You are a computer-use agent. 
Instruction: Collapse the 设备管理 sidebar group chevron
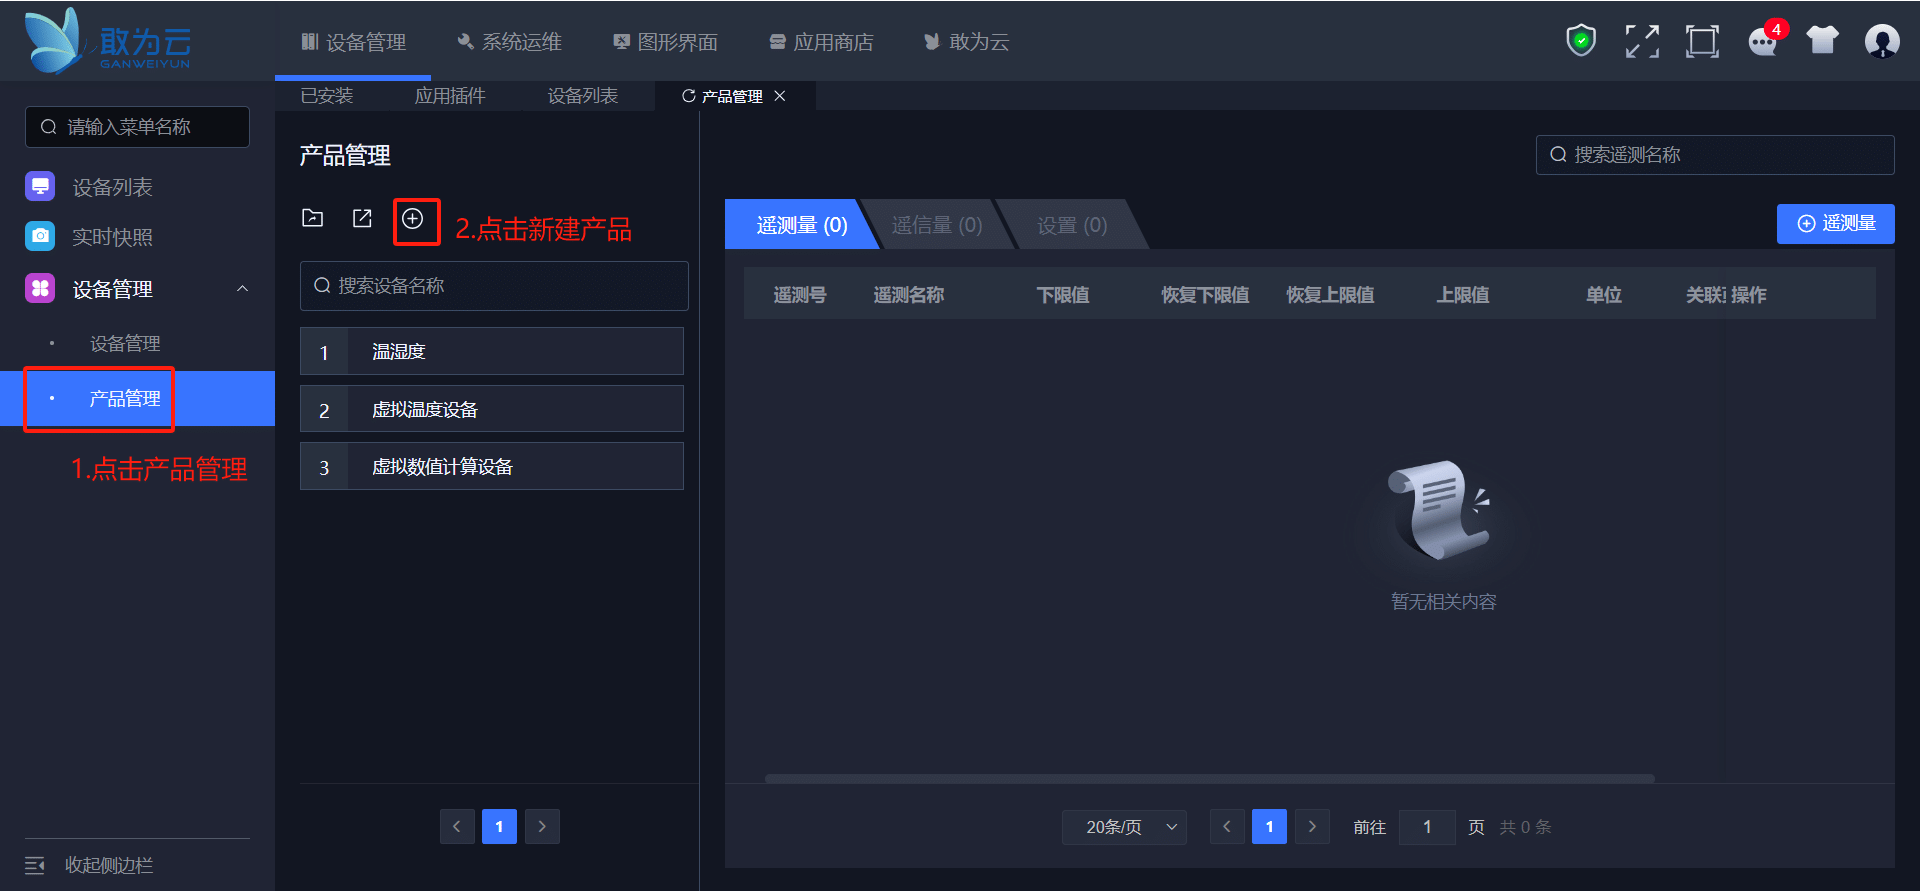pyautogui.click(x=242, y=289)
